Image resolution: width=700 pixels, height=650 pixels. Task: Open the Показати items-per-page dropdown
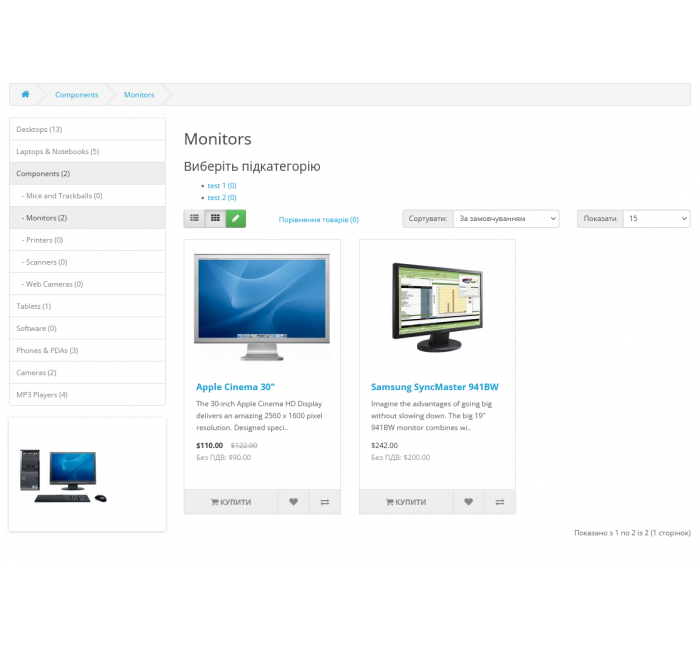[656, 219]
